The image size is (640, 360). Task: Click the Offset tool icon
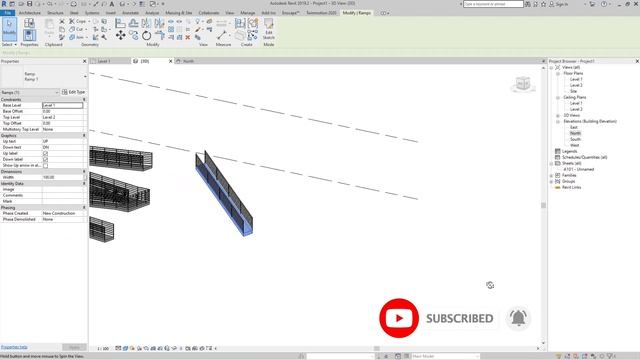point(133,23)
